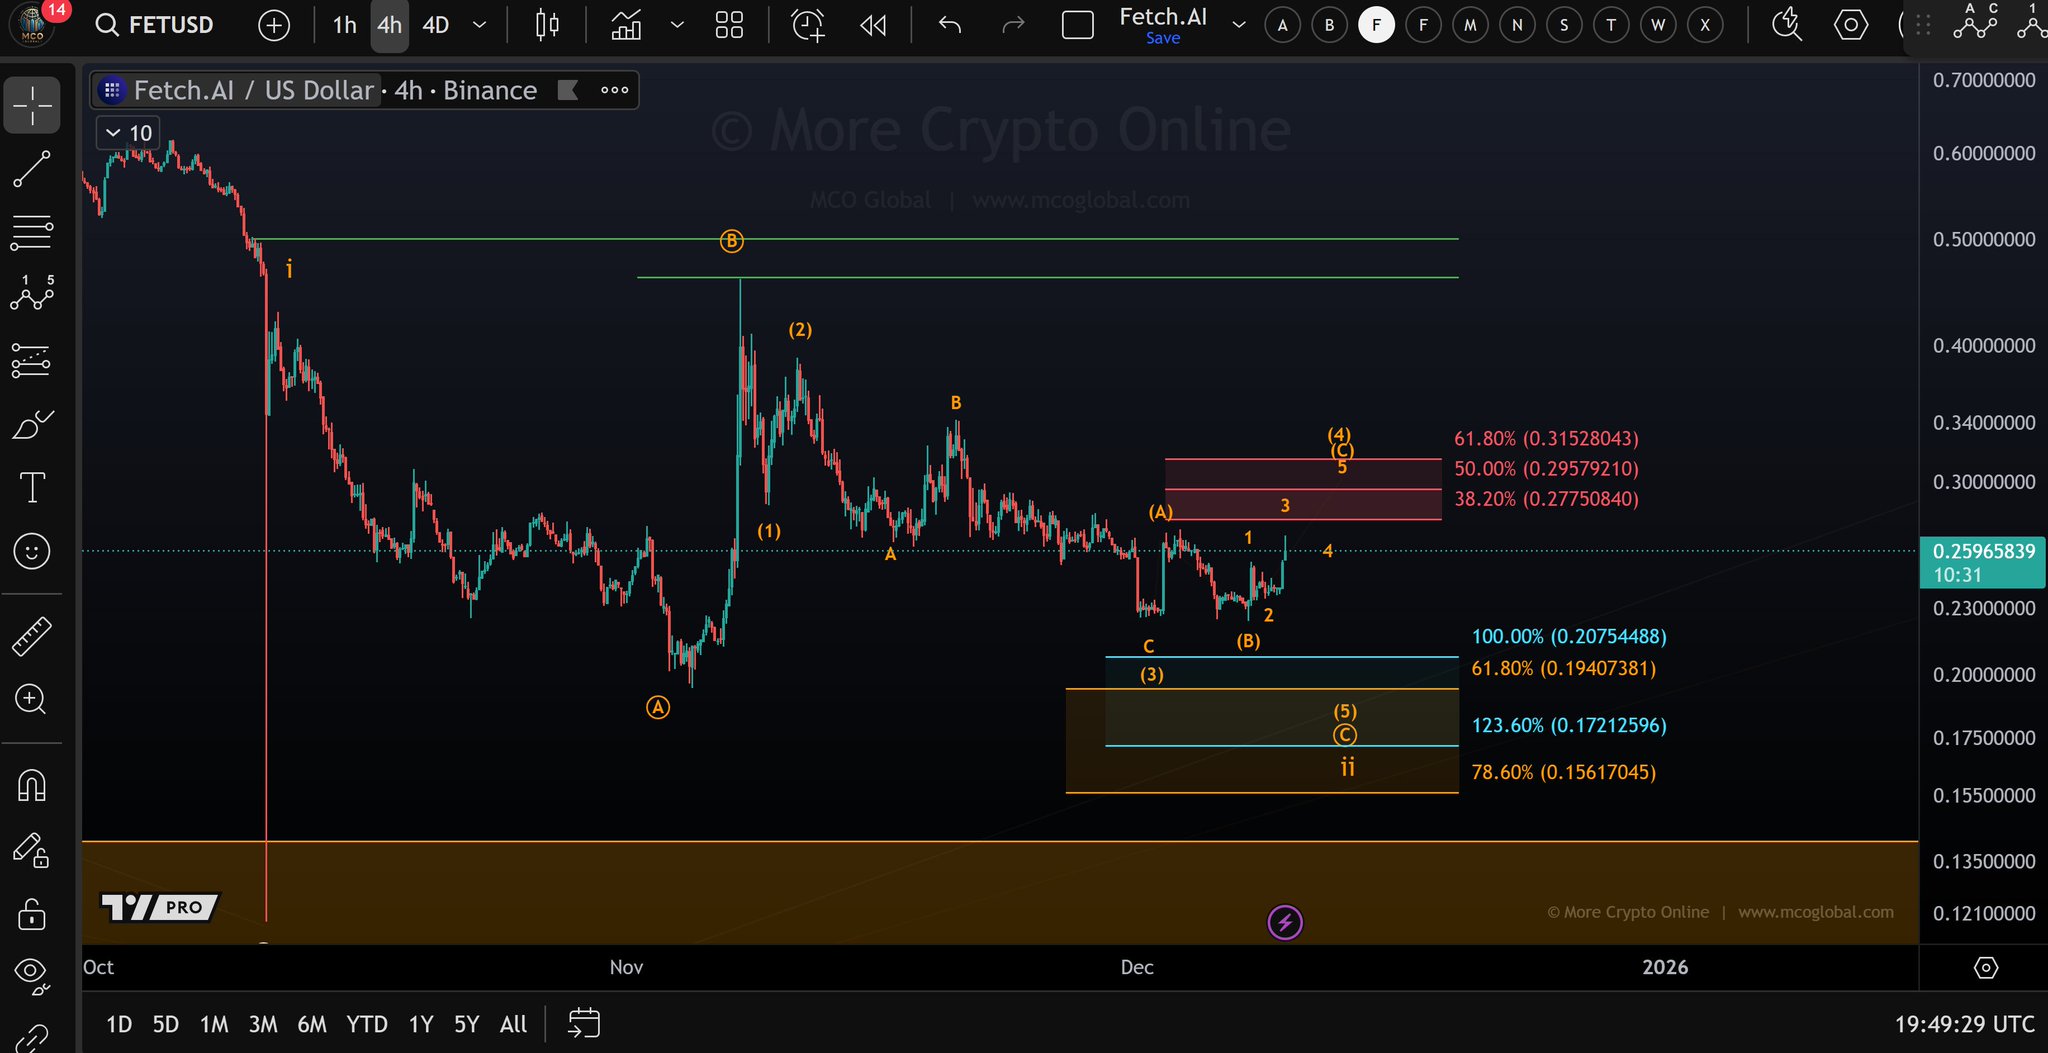Viewport: 2048px width, 1053px height.
Task: Select the Text annotation tool
Action: (x=31, y=488)
